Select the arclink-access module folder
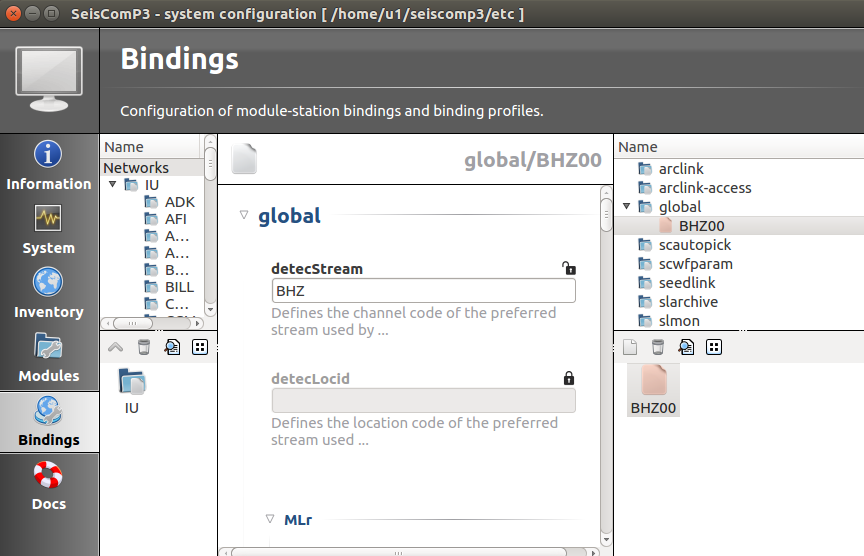This screenshot has height=556, width=864. pyautogui.click(x=705, y=188)
